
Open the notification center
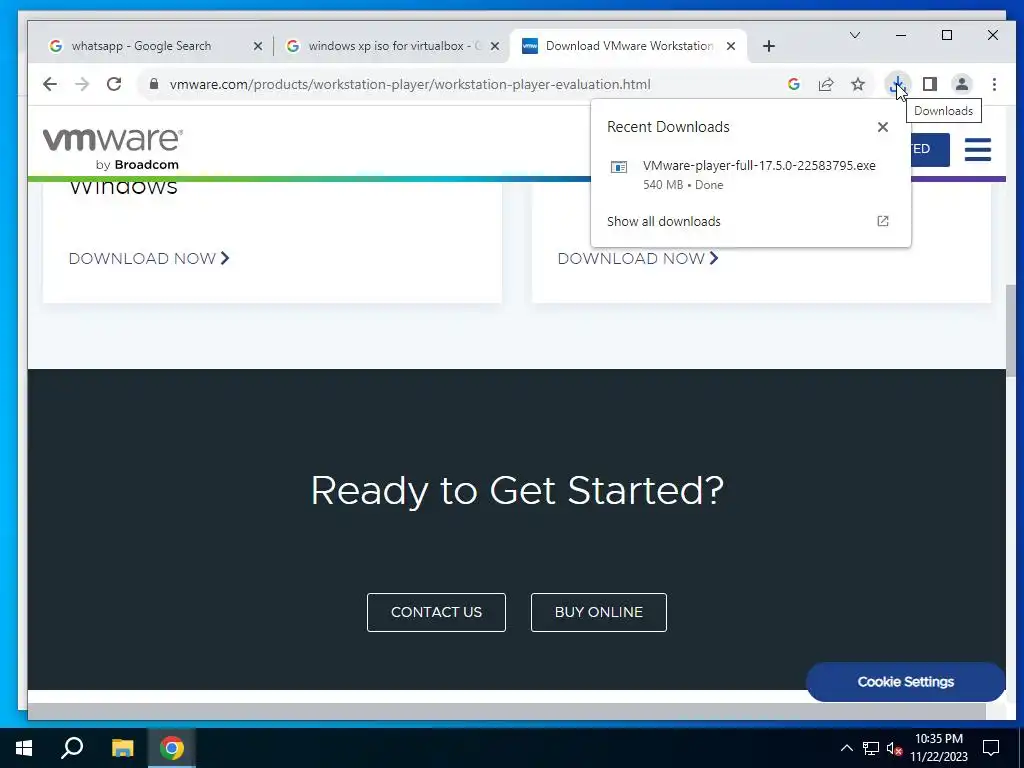point(991,748)
